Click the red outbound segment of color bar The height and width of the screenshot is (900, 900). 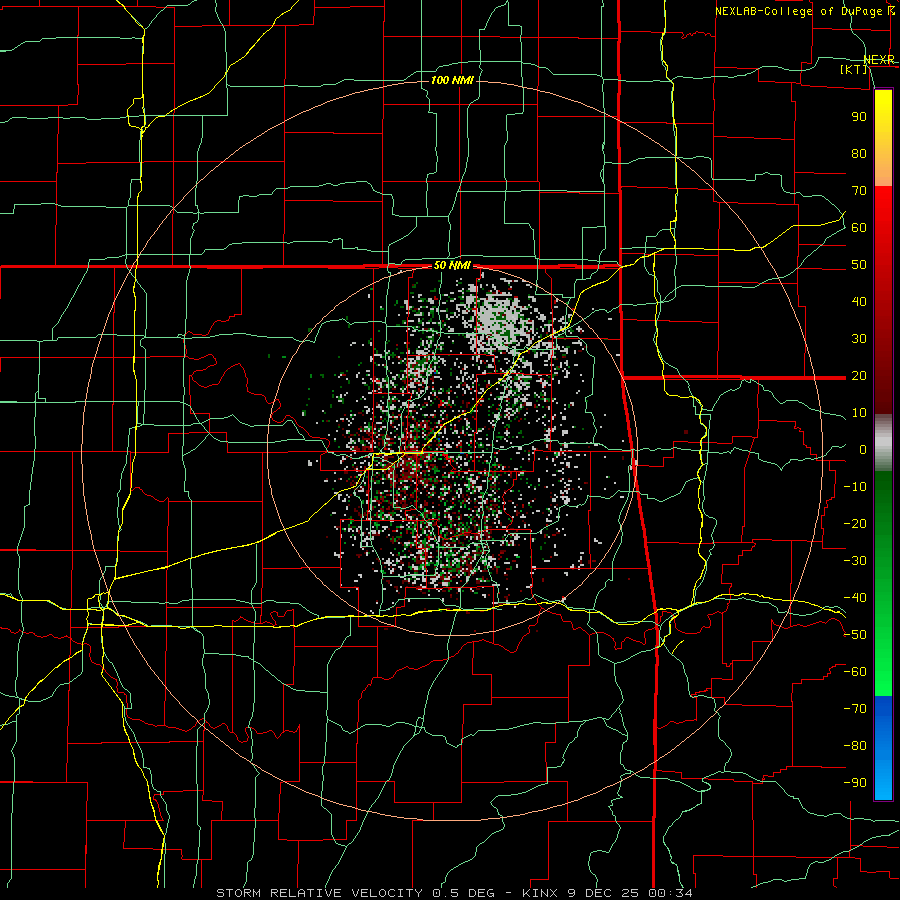(x=883, y=300)
